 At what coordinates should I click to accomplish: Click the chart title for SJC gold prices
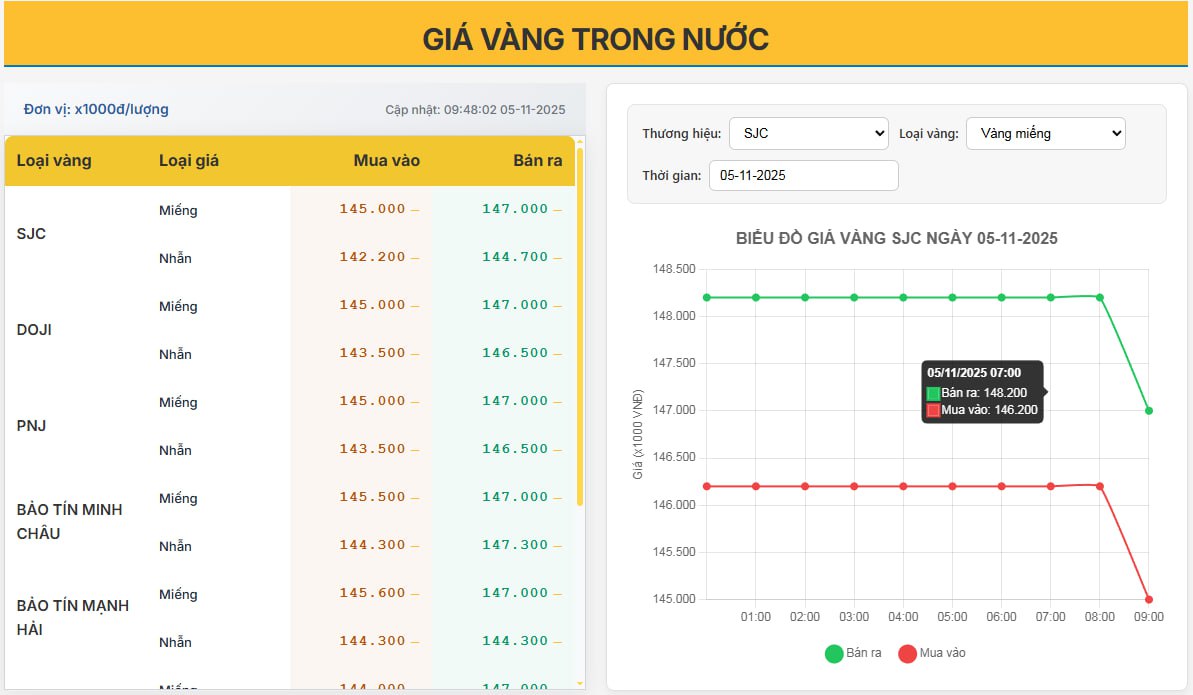(x=896, y=238)
